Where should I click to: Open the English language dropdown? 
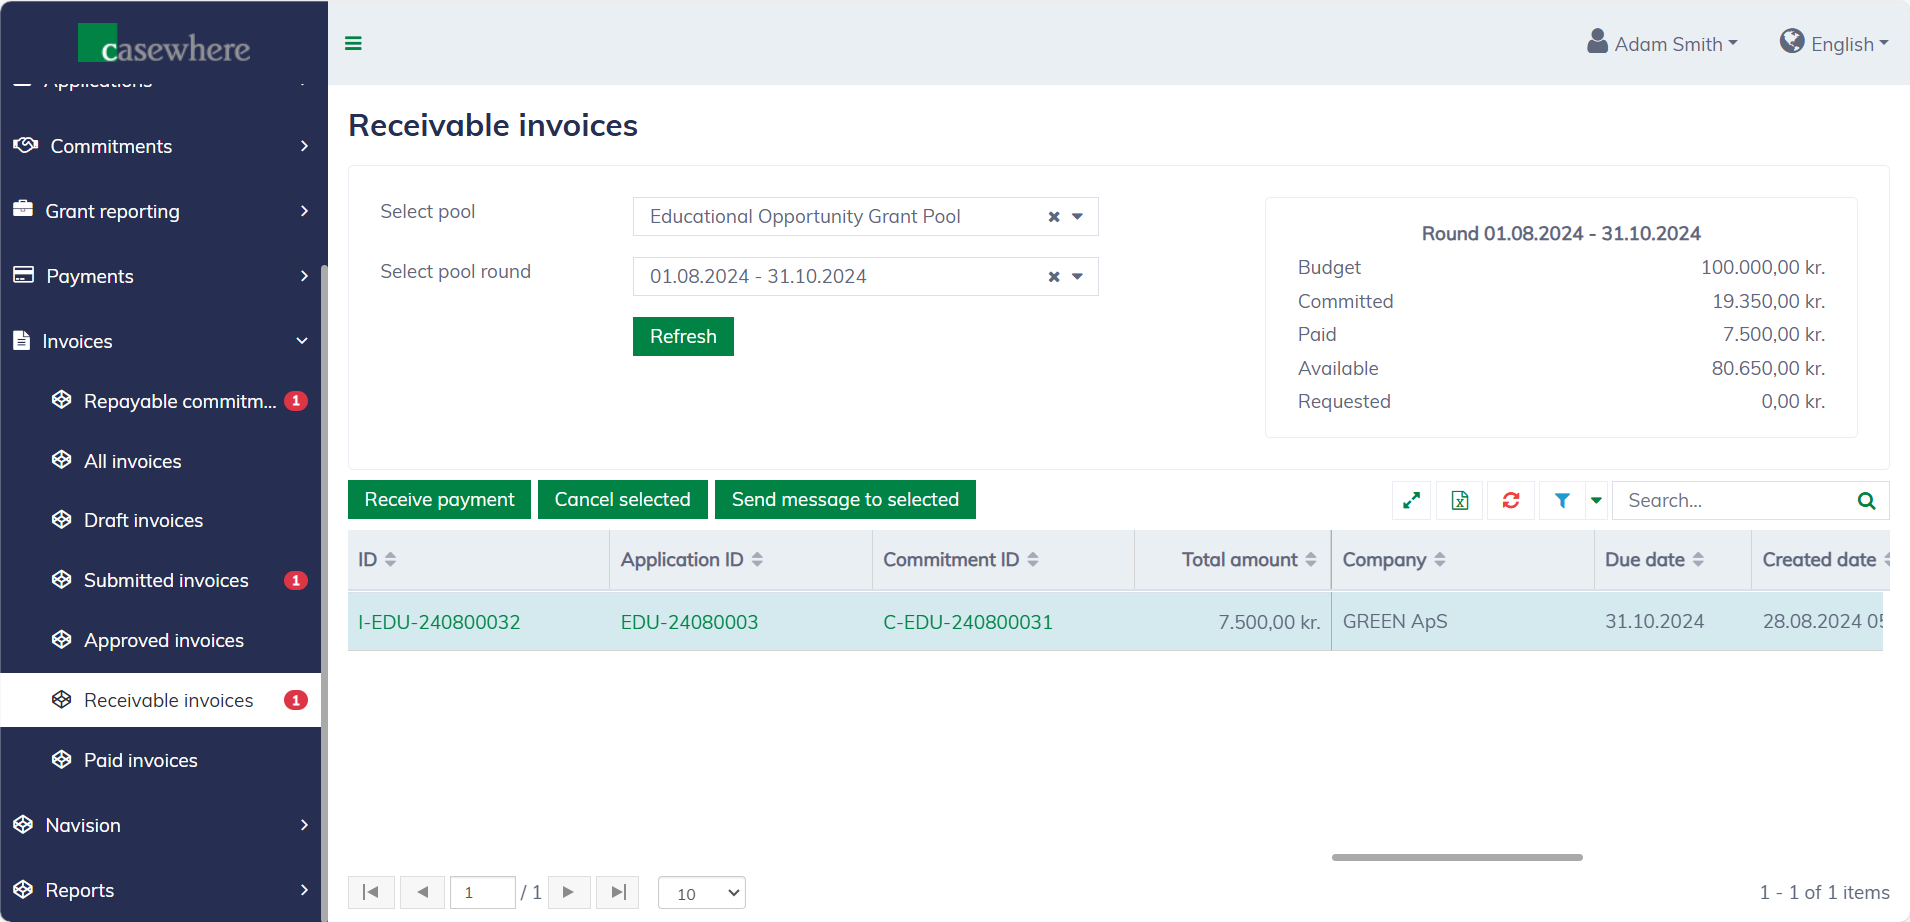[1834, 44]
